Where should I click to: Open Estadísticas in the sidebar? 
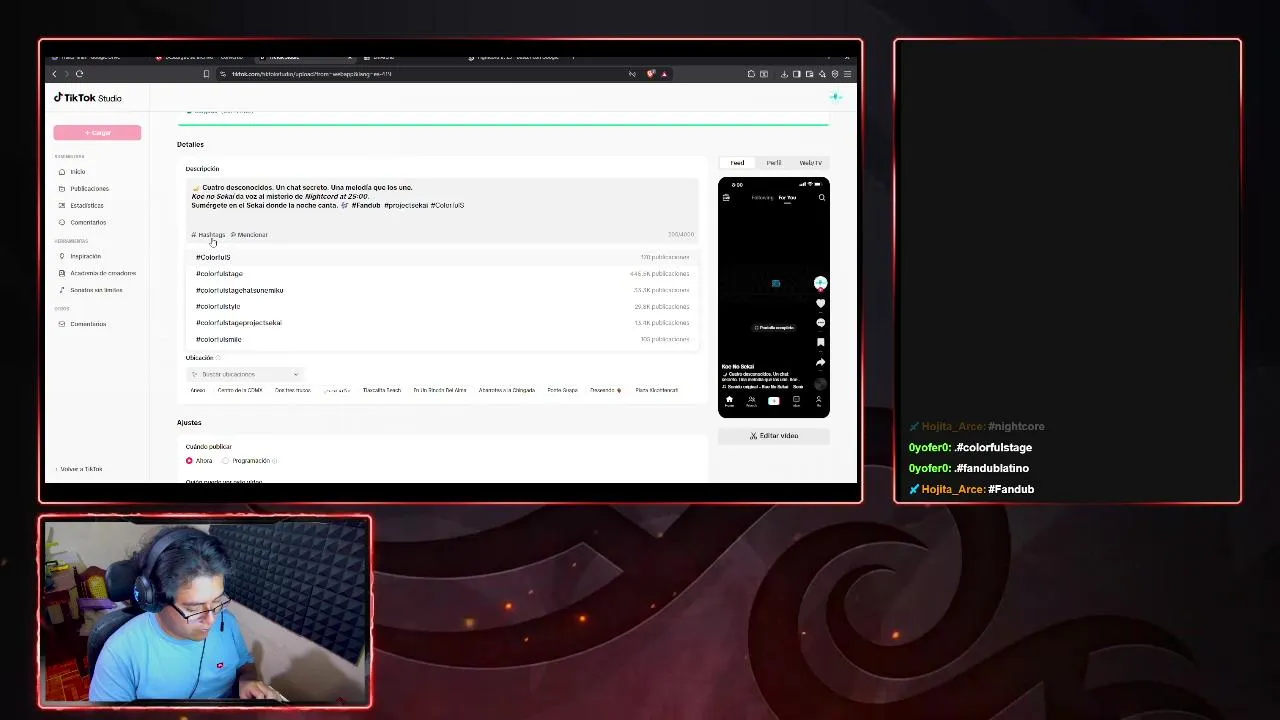(86, 206)
